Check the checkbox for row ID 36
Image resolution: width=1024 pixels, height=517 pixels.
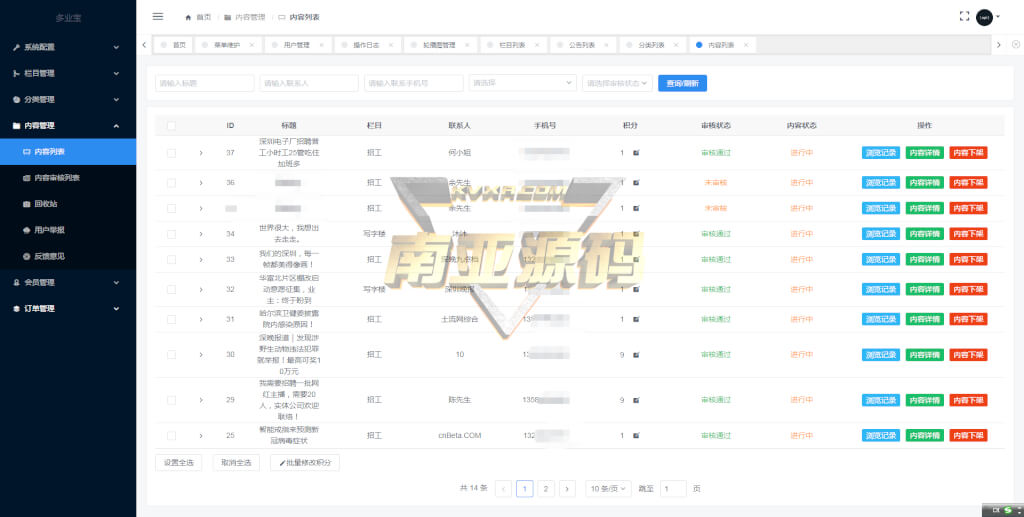click(171, 183)
